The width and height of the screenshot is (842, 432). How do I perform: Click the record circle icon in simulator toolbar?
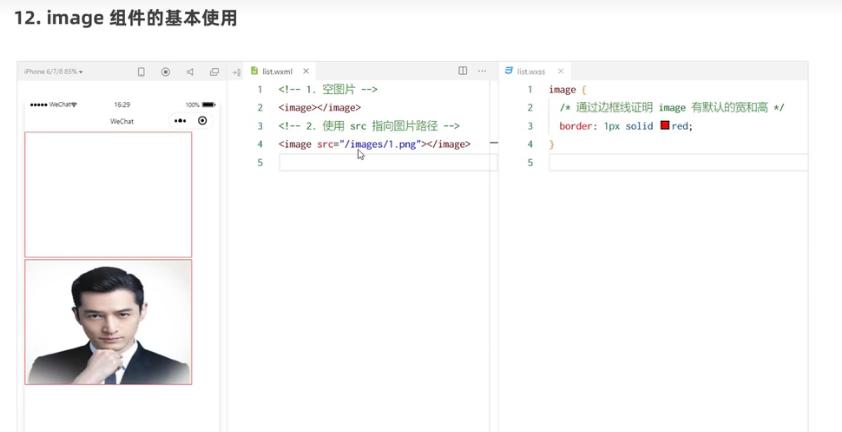click(165, 71)
